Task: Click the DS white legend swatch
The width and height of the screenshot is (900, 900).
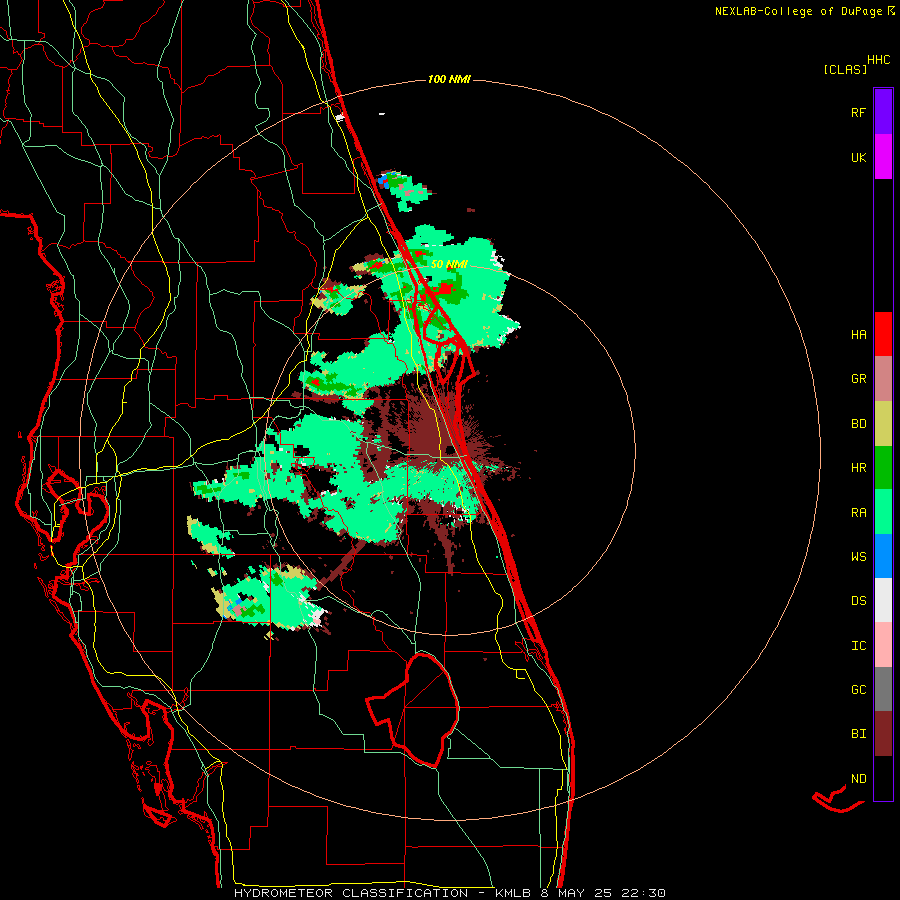Action: tap(883, 600)
